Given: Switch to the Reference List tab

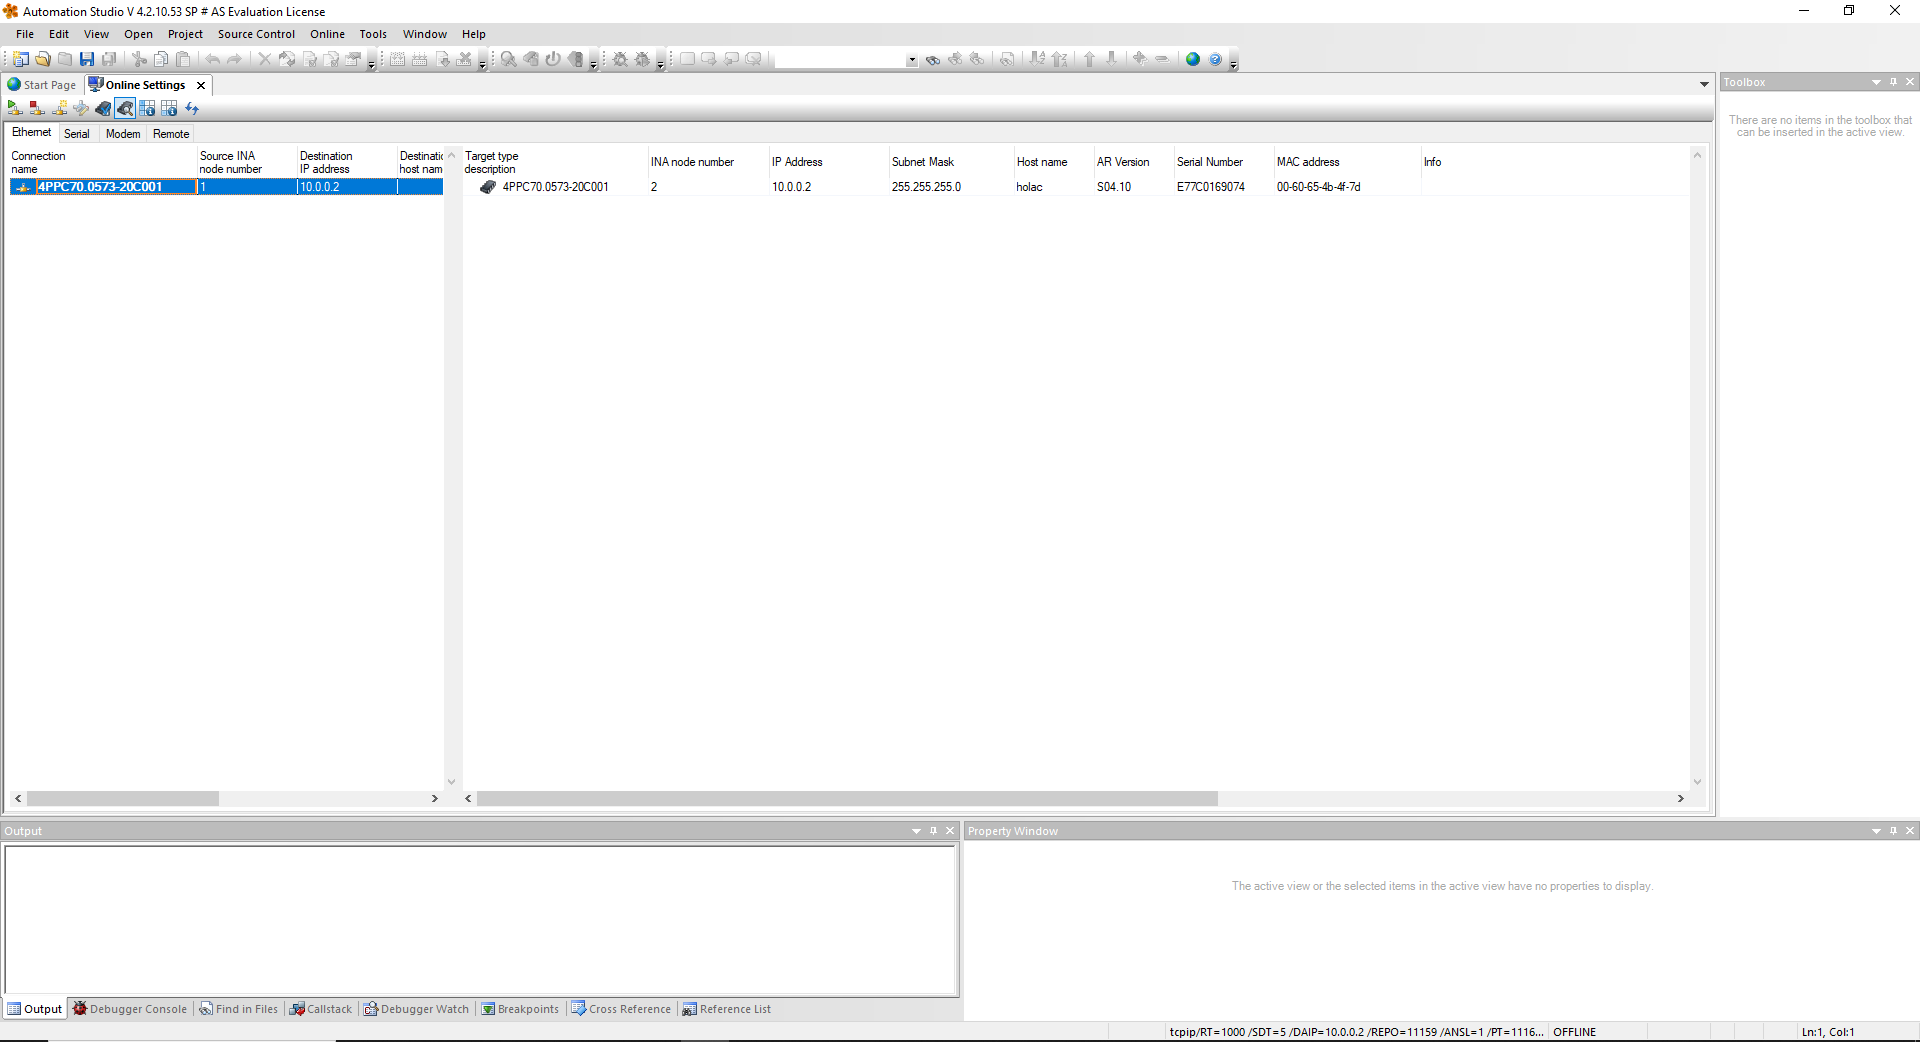Looking at the screenshot, I should (x=727, y=1009).
